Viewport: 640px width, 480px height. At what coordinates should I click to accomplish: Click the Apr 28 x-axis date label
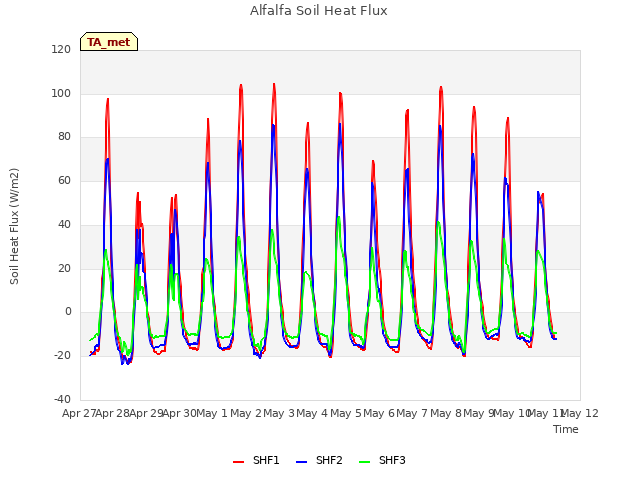(x=113, y=413)
